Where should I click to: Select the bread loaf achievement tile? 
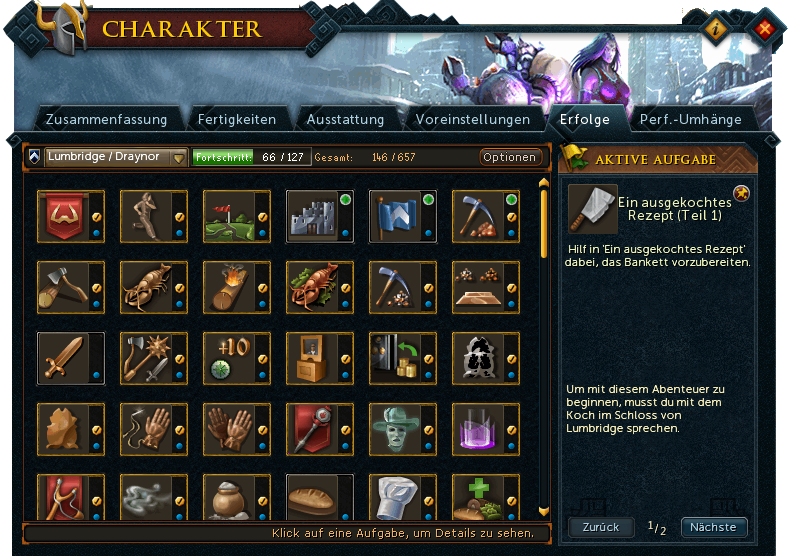pyautogui.click(x=320, y=497)
